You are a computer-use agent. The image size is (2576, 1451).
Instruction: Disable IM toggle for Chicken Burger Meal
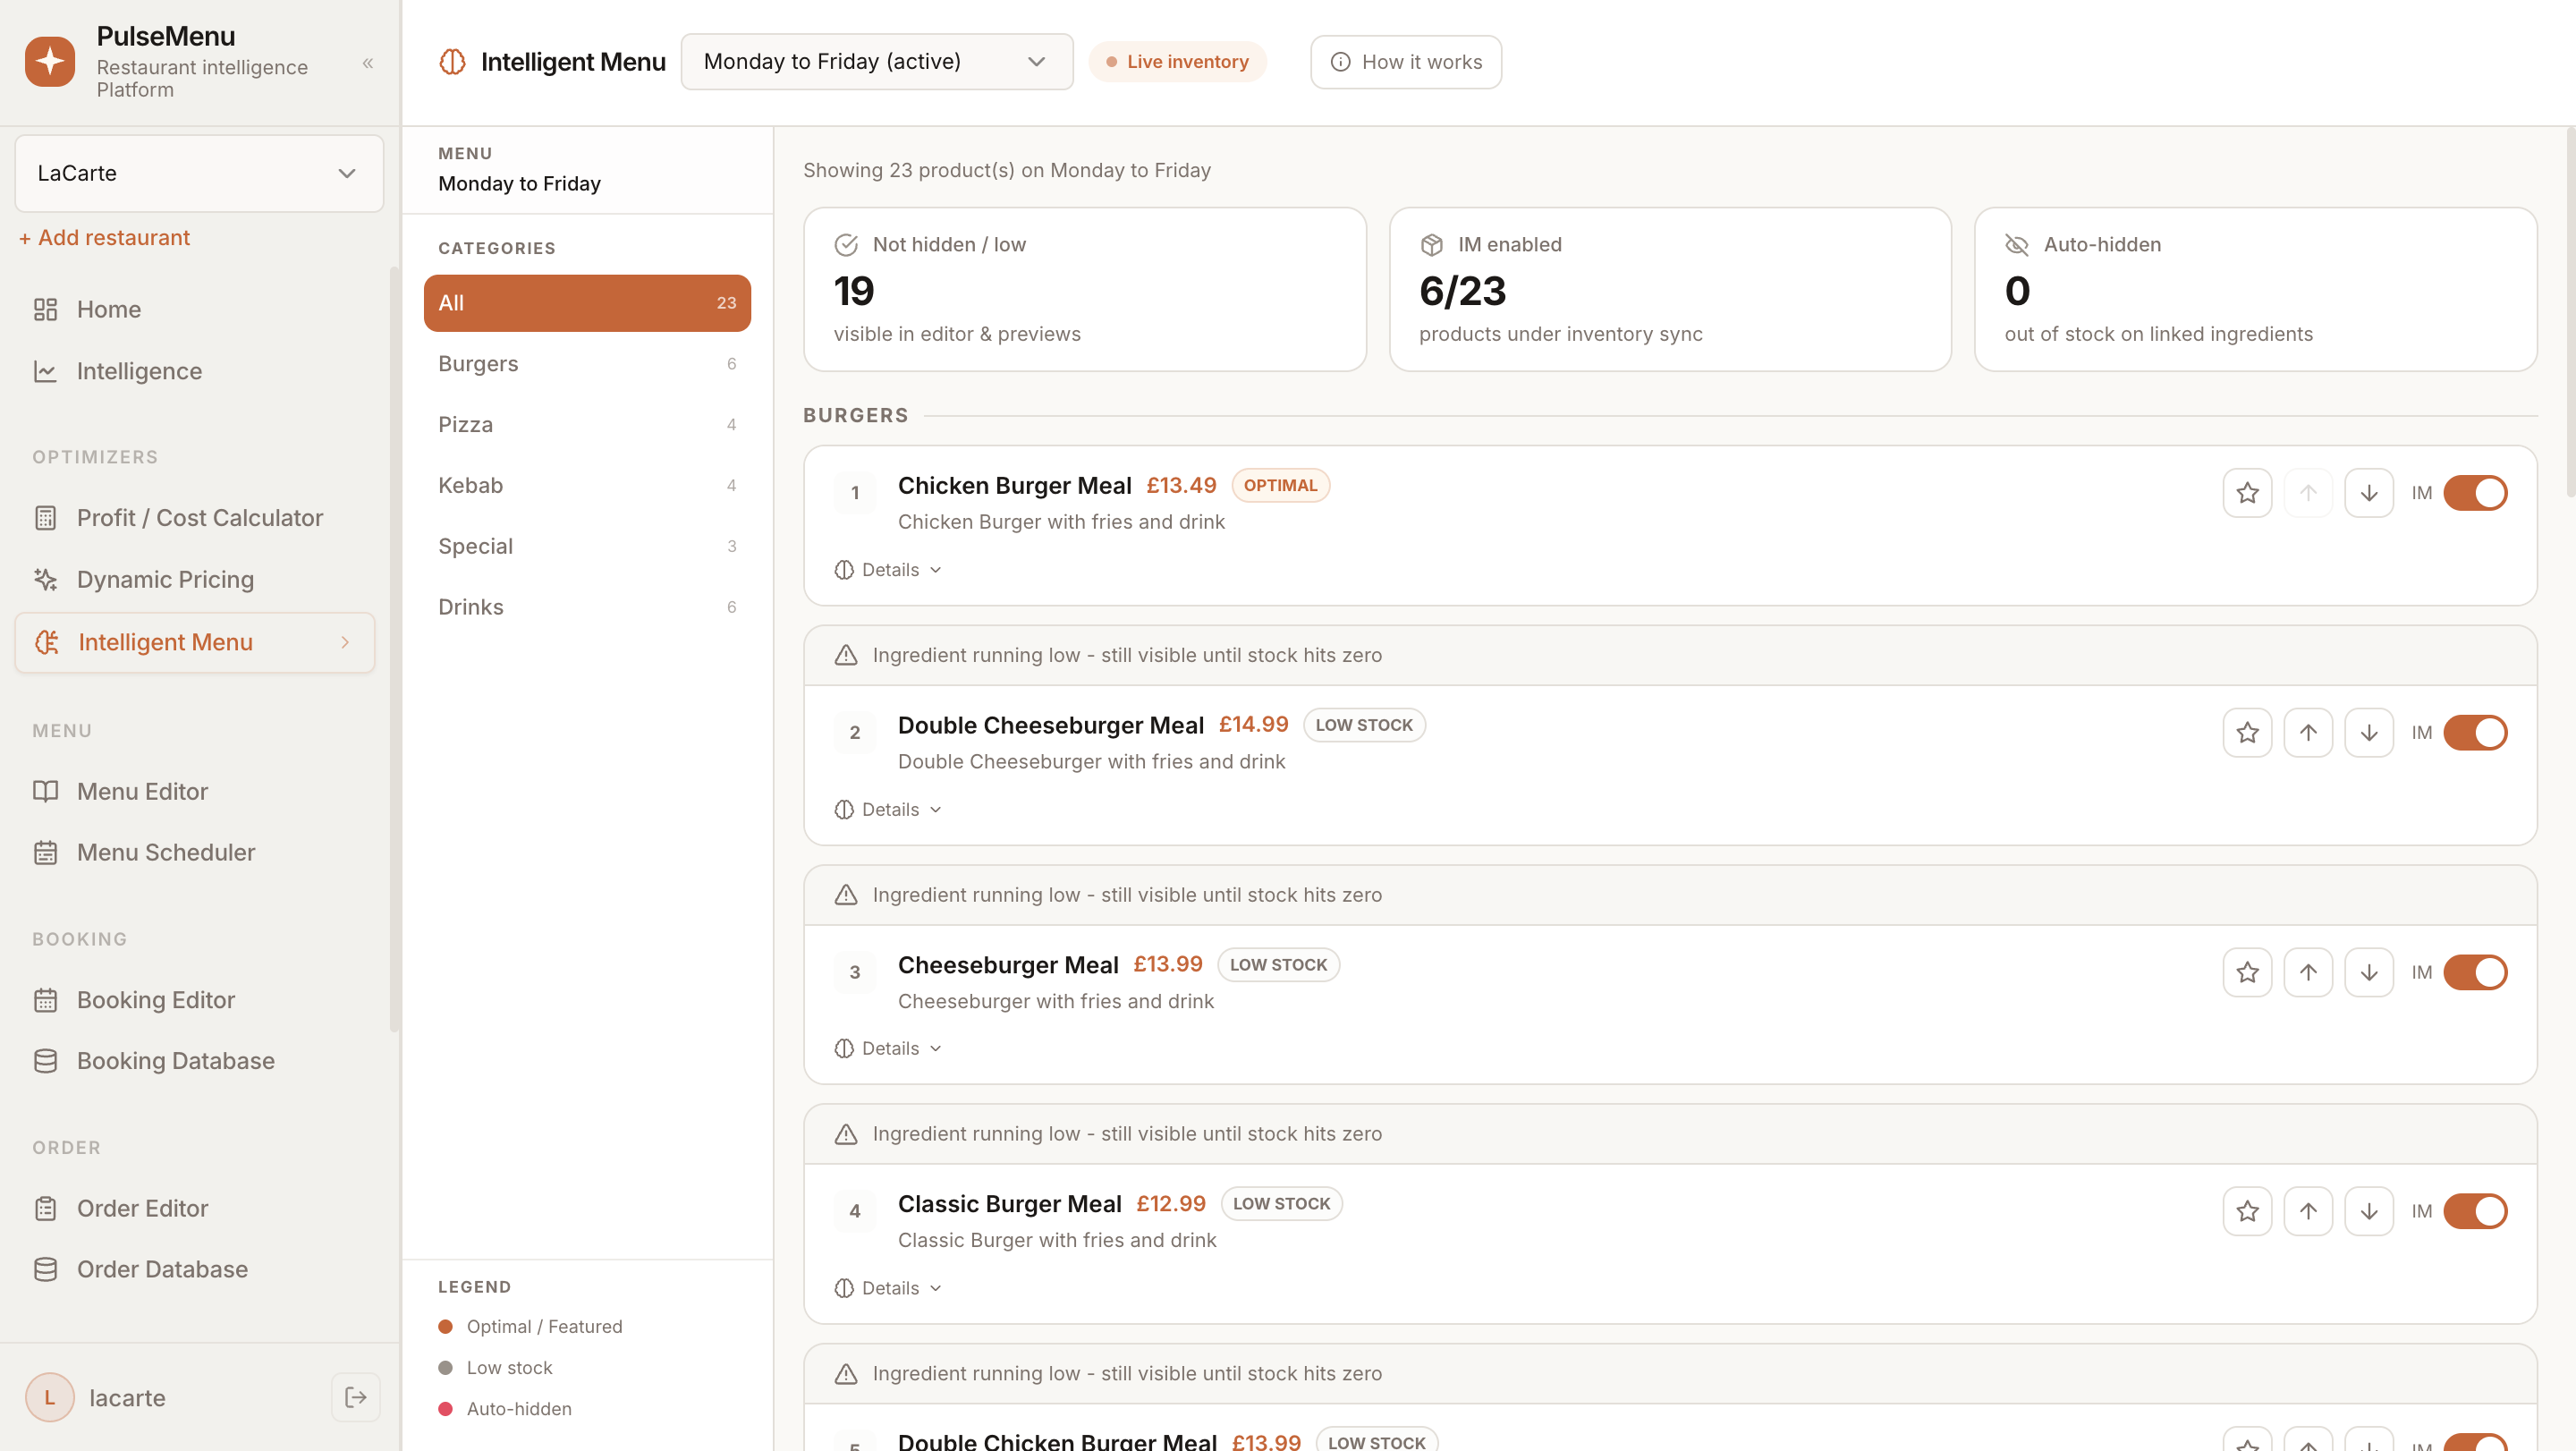[x=2475, y=493]
